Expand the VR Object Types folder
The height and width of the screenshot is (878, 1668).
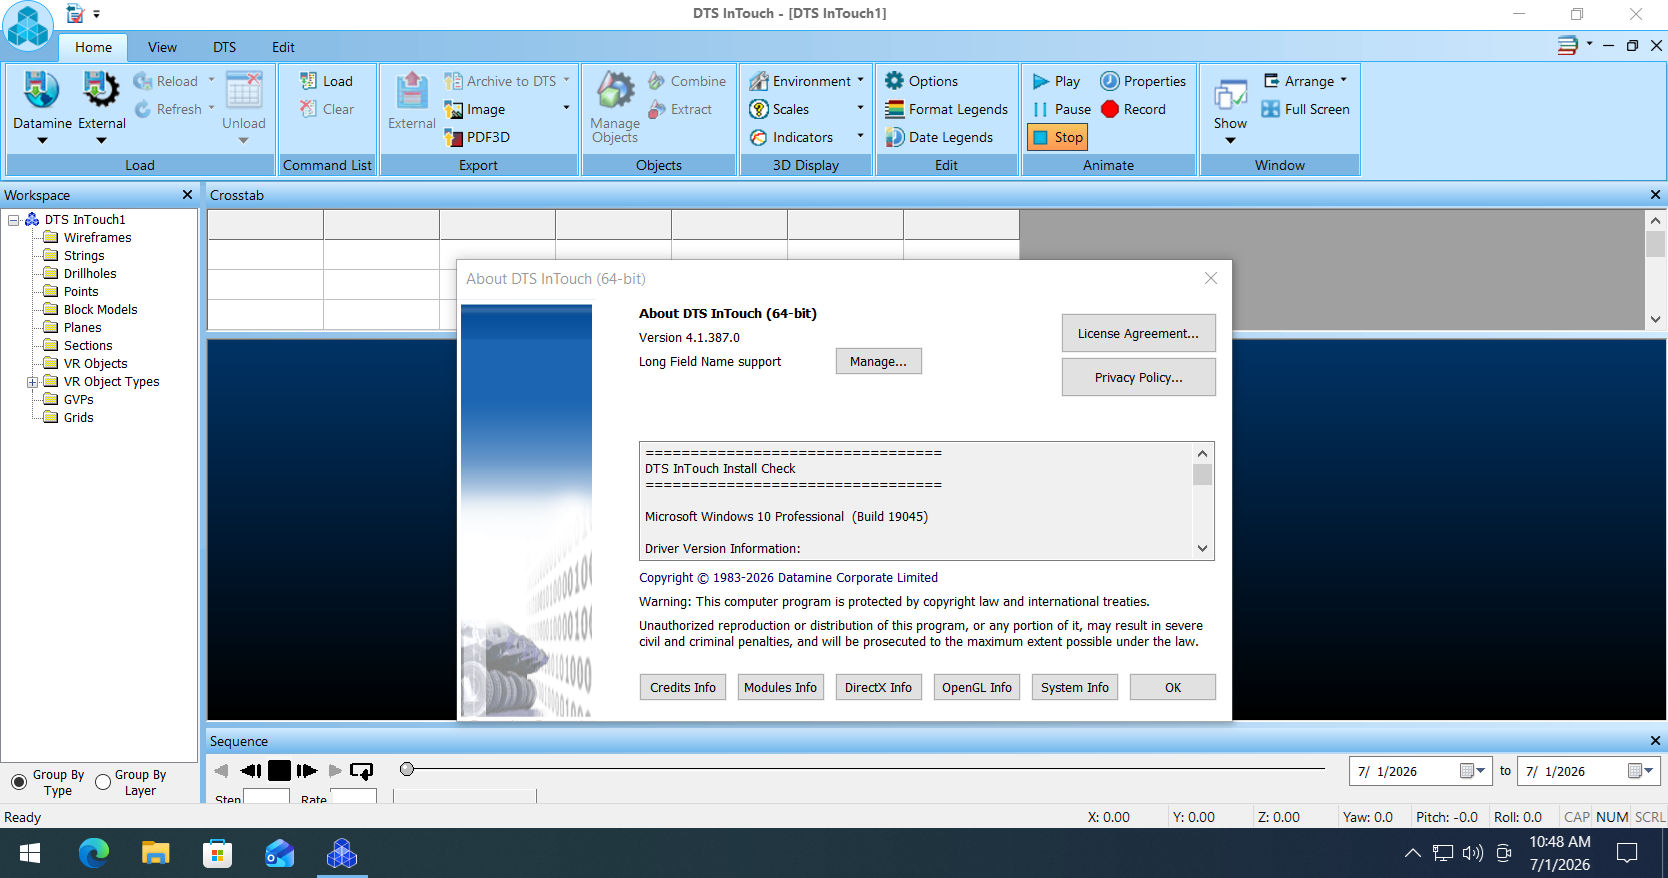32,382
